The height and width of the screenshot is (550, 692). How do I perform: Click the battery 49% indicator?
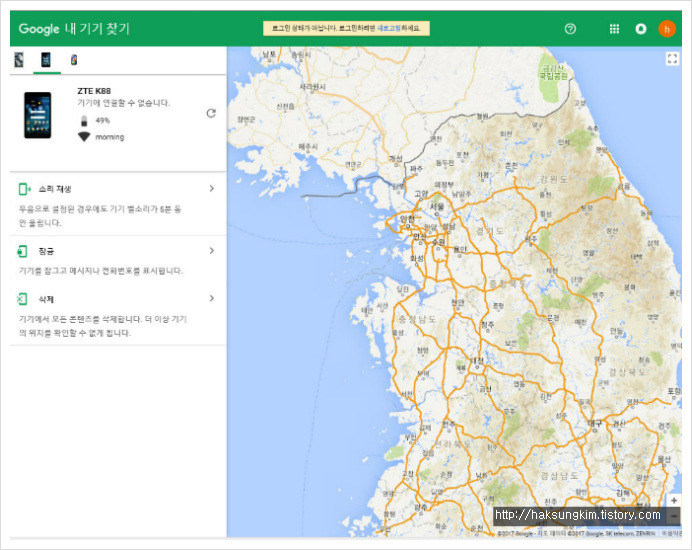[96, 120]
